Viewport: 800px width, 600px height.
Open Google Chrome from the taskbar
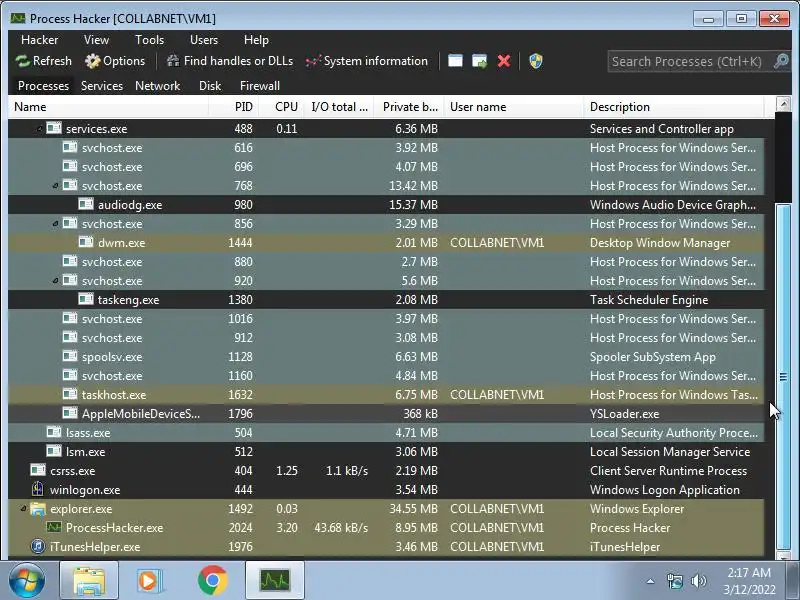[213, 581]
